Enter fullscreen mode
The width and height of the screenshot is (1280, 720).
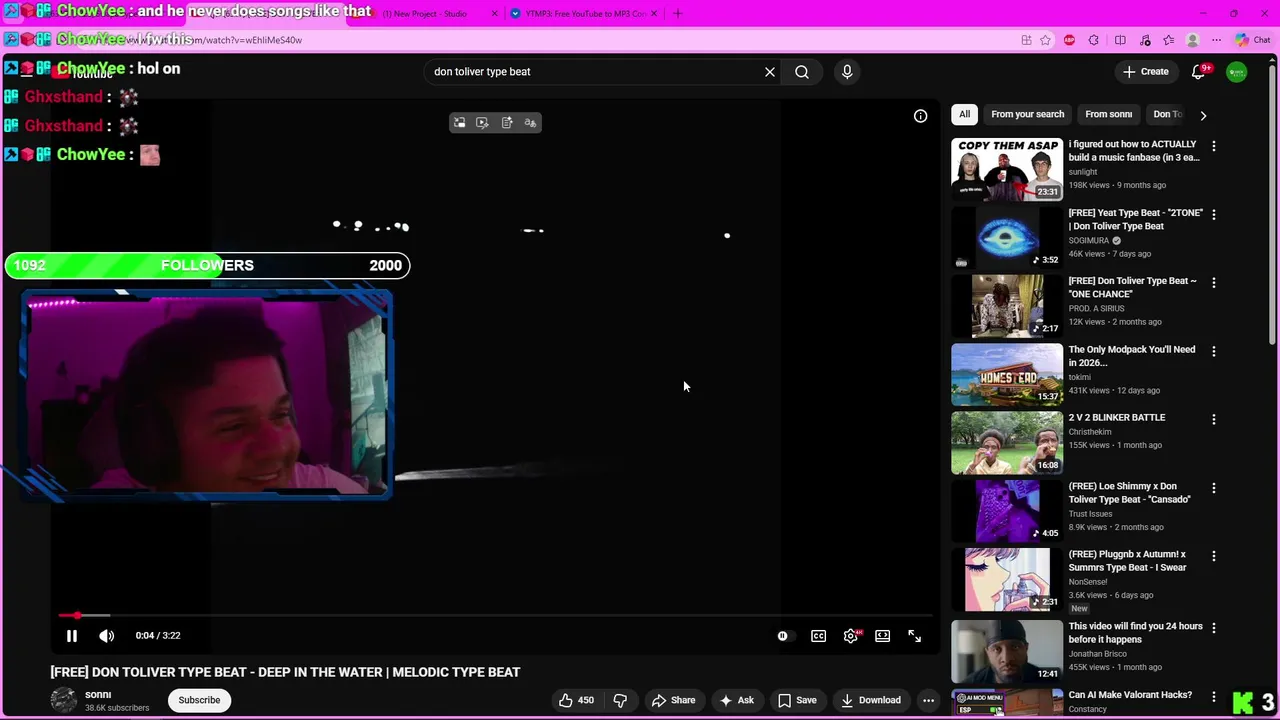(915, 636)
